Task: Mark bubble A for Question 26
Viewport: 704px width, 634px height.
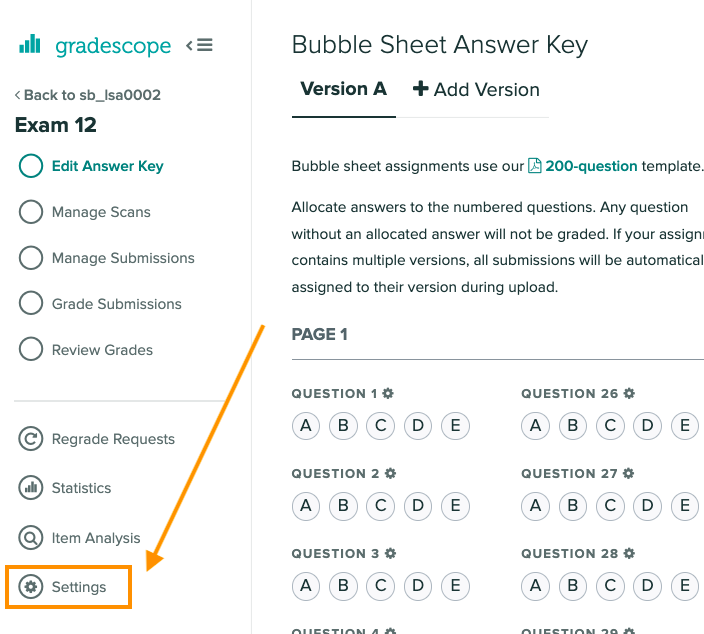Action: [x=535, y=426]
